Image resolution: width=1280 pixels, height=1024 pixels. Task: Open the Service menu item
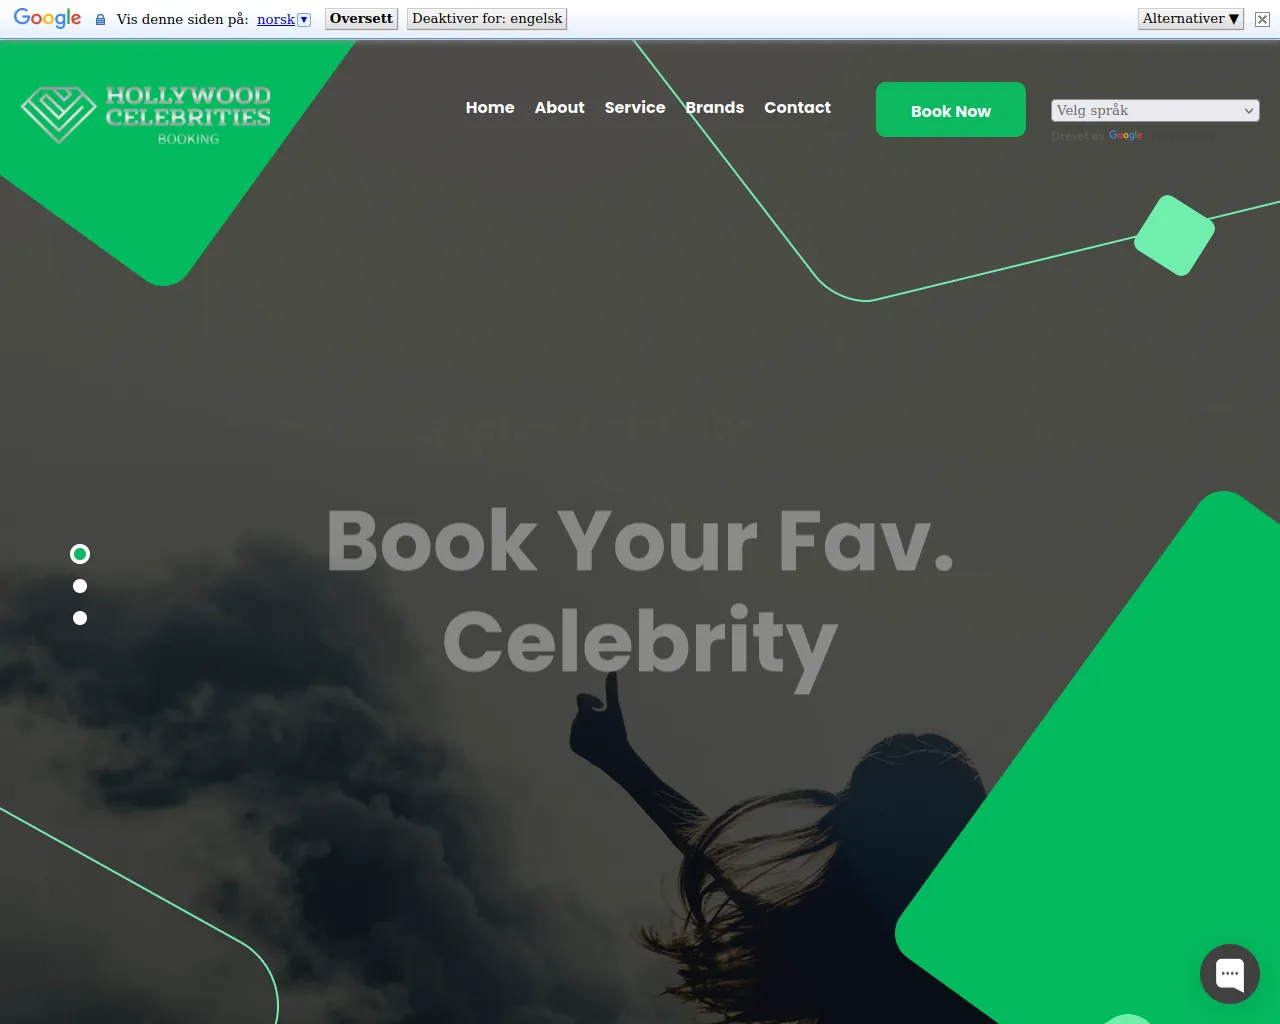coord(634,107)
